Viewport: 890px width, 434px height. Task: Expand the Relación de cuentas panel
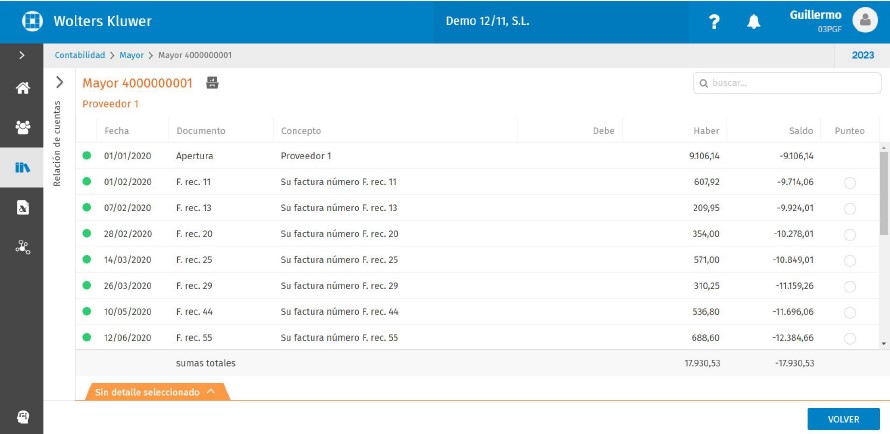click(59, 83)
